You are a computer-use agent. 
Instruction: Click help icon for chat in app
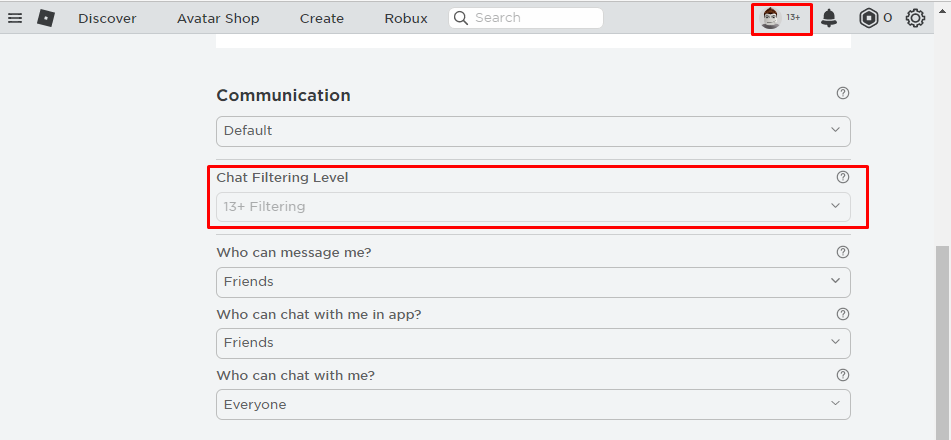[x=842, y=314]
